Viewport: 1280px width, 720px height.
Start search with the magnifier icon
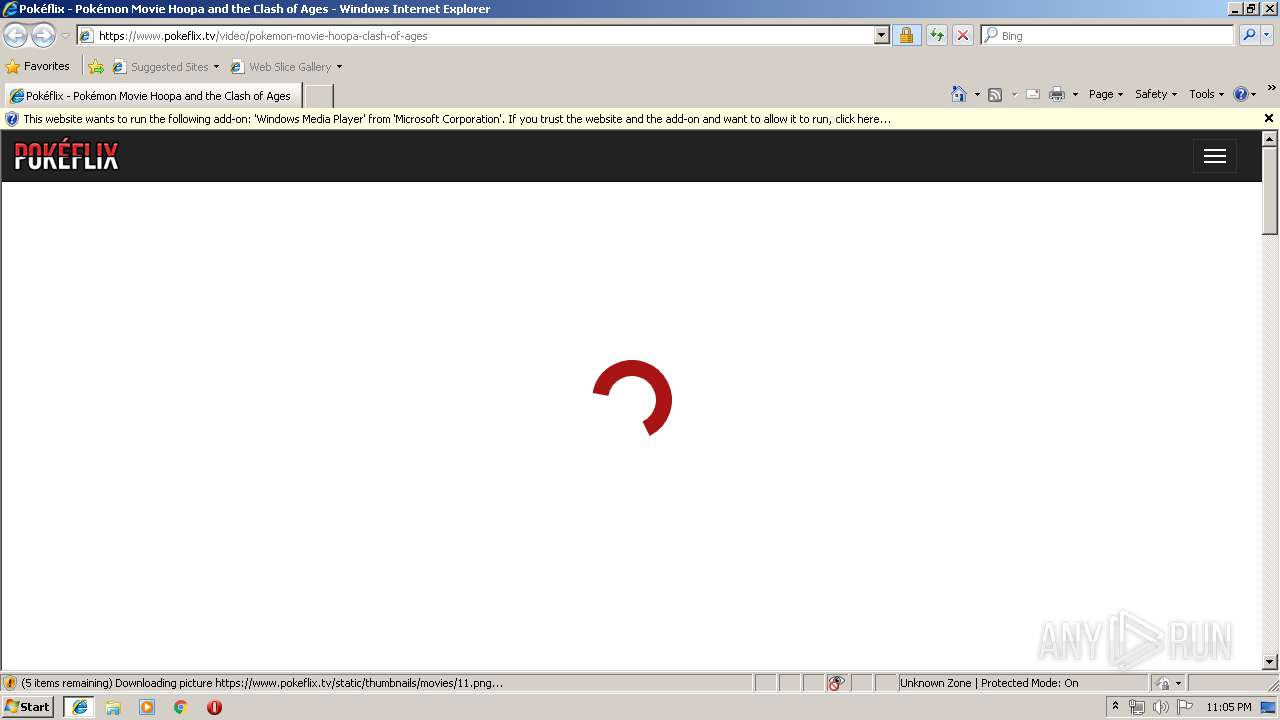[x=1248, y=36]
